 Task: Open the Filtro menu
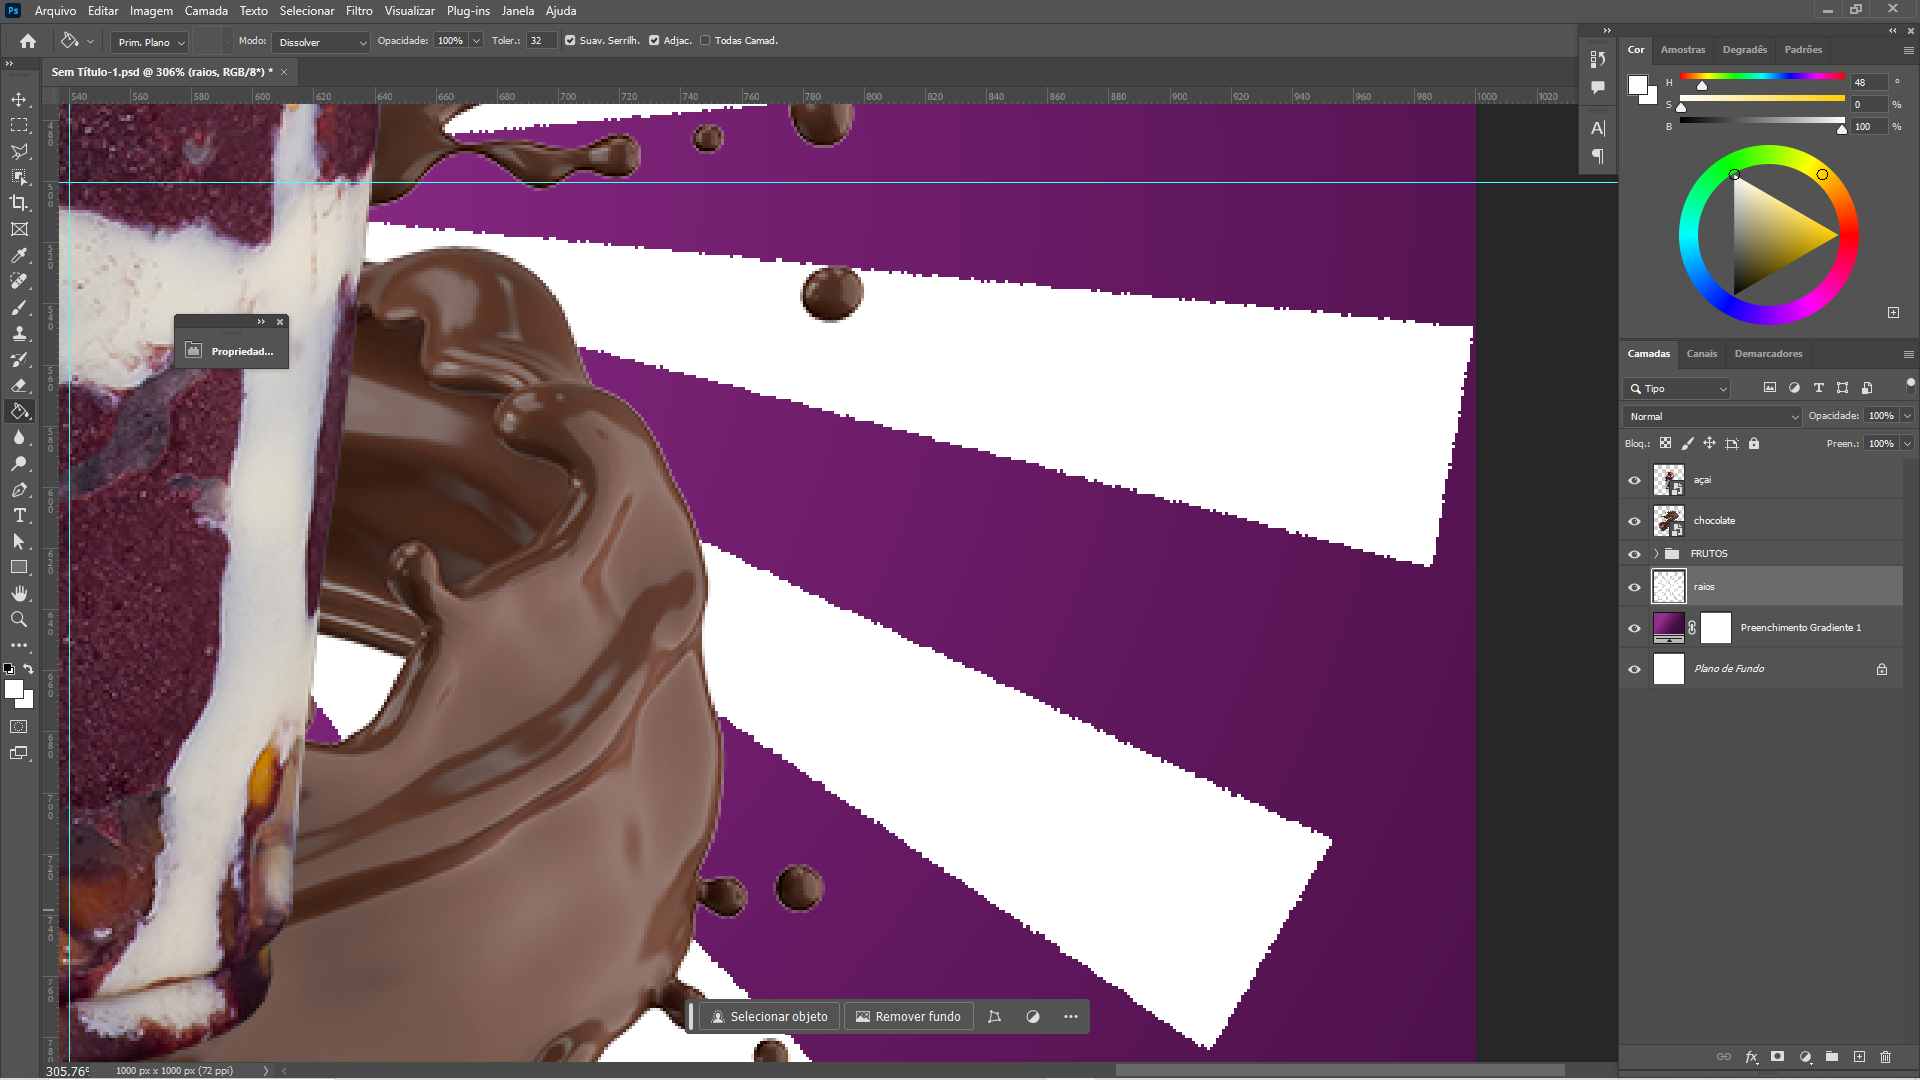point(357,11)
